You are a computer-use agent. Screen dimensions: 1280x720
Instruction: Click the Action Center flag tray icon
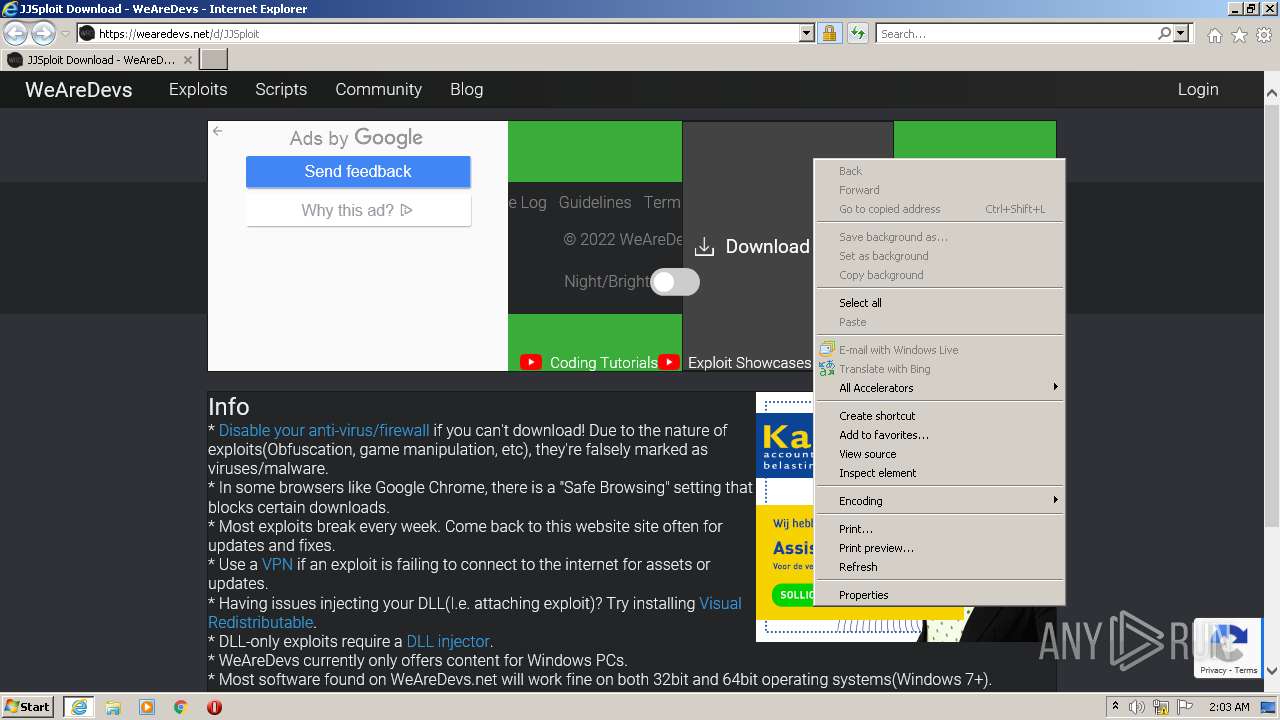point(1186,707)
